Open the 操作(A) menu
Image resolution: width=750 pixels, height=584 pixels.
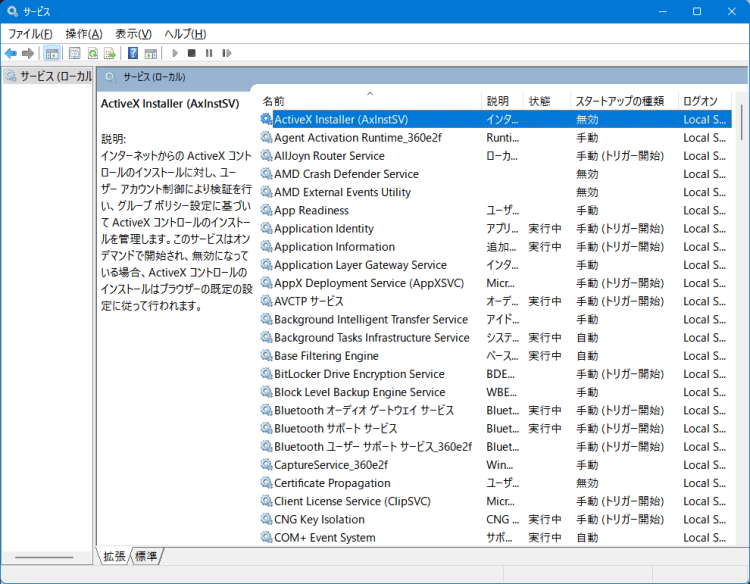coord(84,34)
